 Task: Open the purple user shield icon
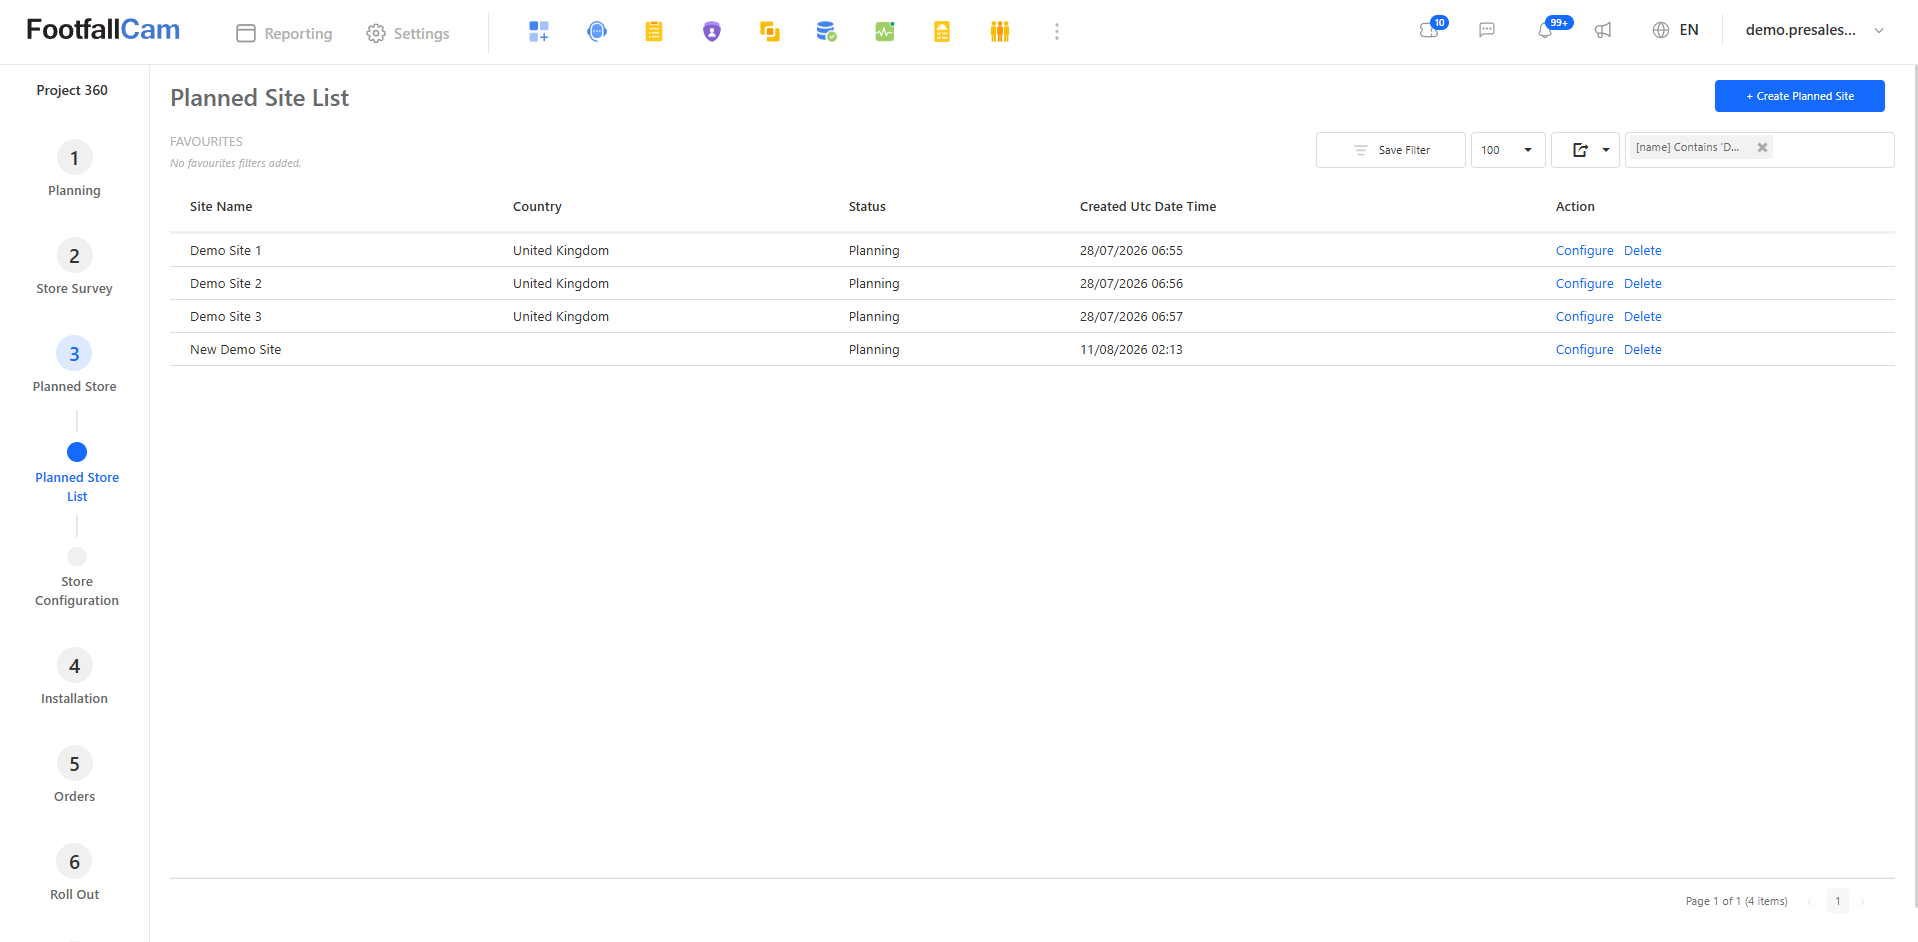[x=712, y=32]
